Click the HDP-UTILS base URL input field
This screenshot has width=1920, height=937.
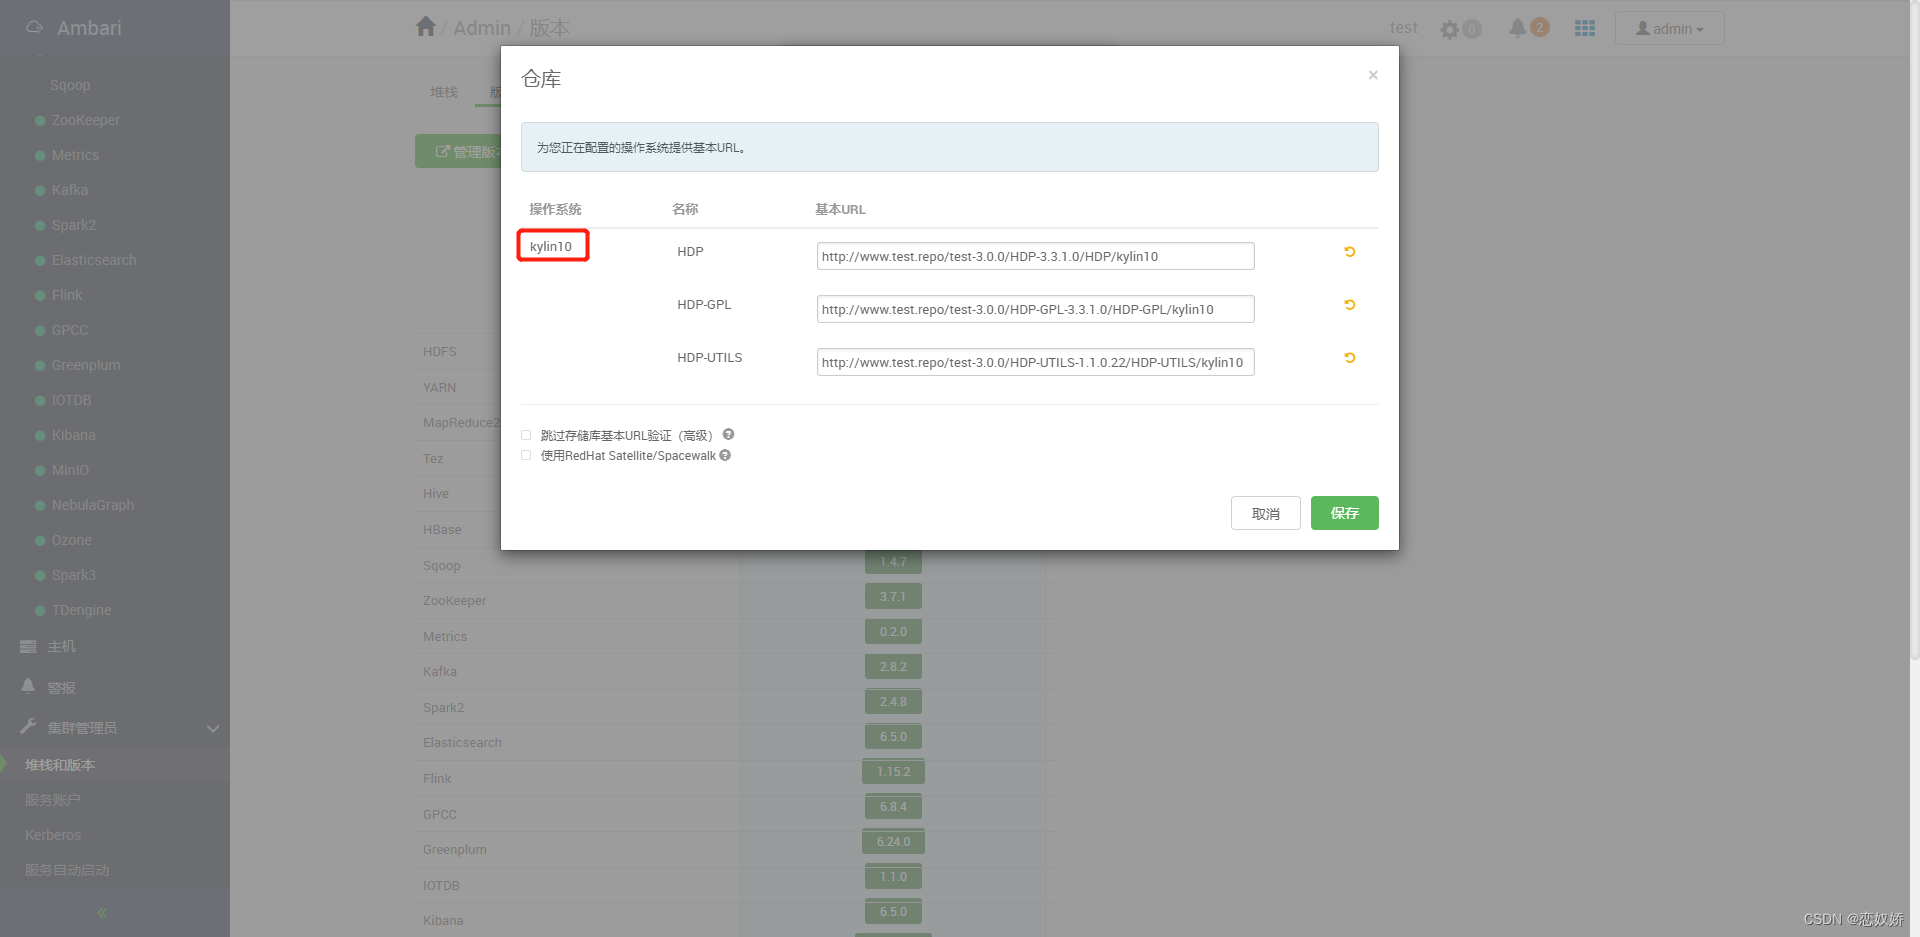pos(1035,362)
